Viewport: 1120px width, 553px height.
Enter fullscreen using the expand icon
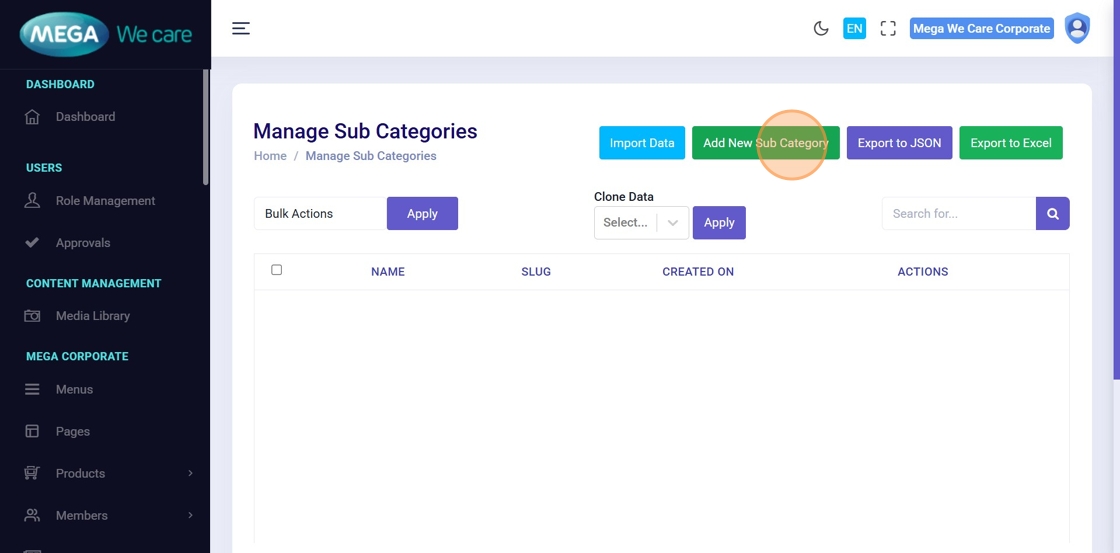pos(888,28)
